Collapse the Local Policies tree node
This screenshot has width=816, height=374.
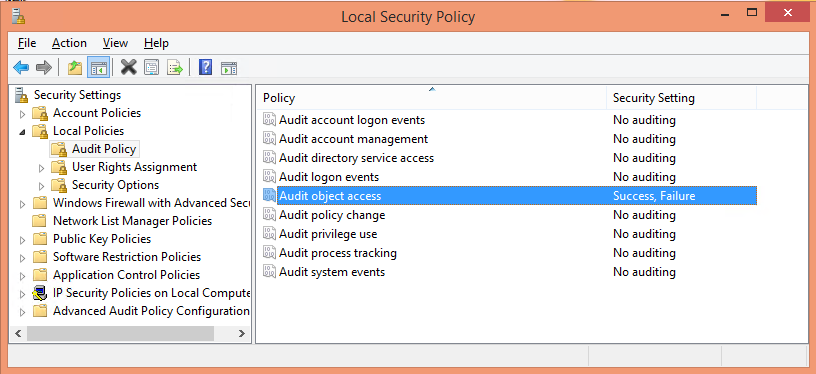[x=22, y=132]
